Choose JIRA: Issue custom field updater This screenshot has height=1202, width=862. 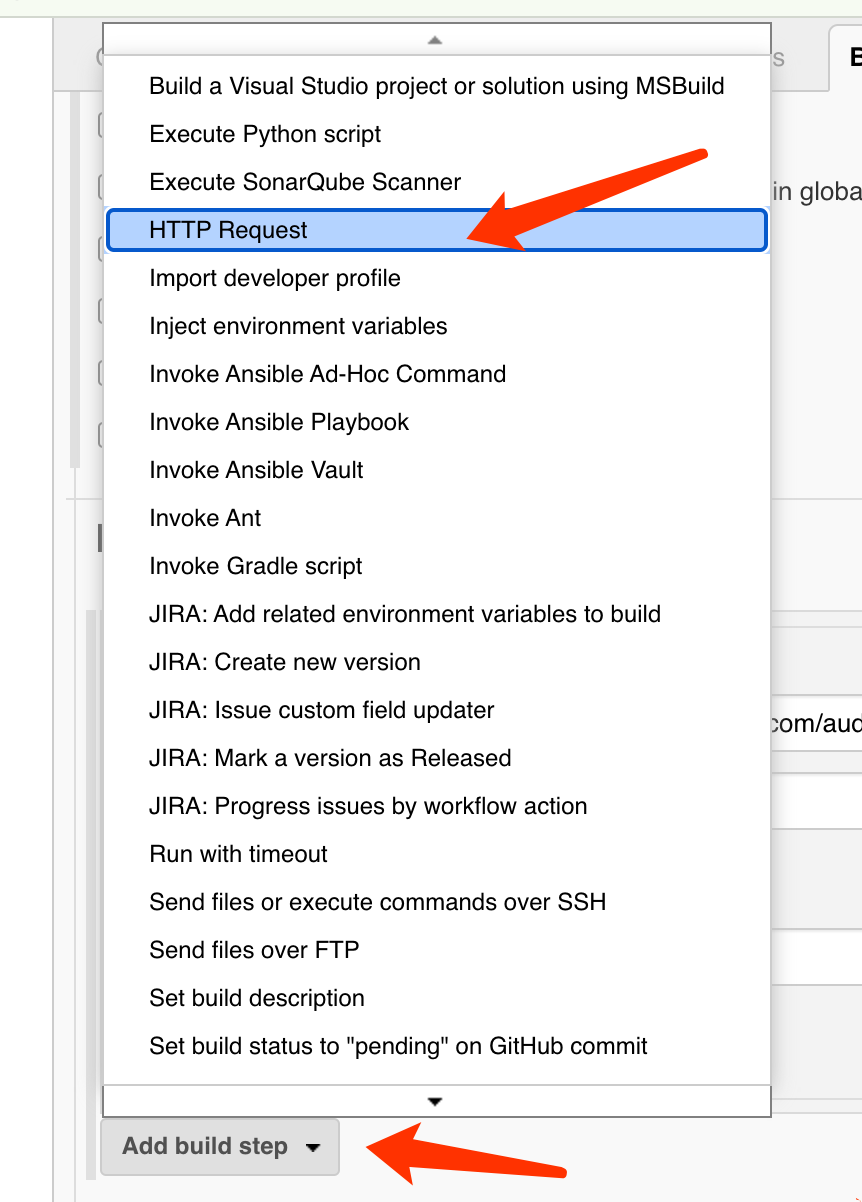click(x=436, y=710)
